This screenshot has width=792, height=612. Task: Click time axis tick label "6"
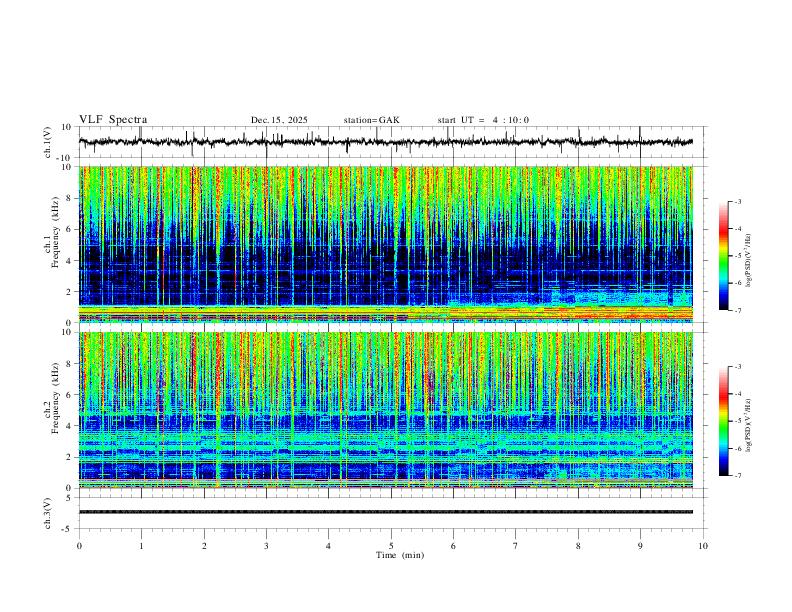coord(453,546)
